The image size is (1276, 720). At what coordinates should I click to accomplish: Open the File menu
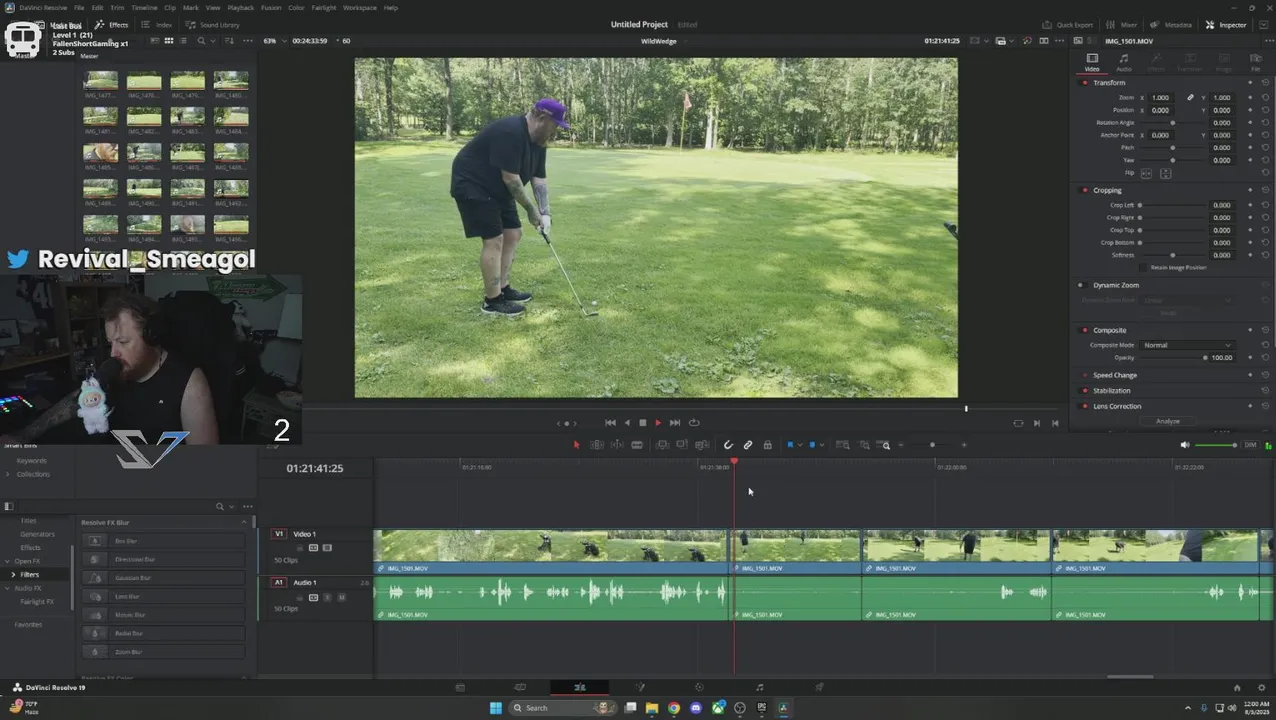tap(79, 7)
